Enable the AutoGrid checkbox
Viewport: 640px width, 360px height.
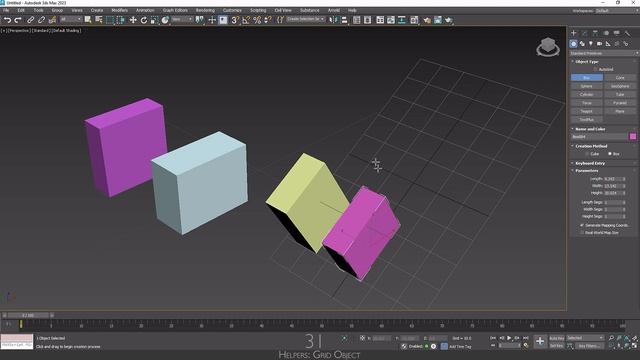[596, 69]
